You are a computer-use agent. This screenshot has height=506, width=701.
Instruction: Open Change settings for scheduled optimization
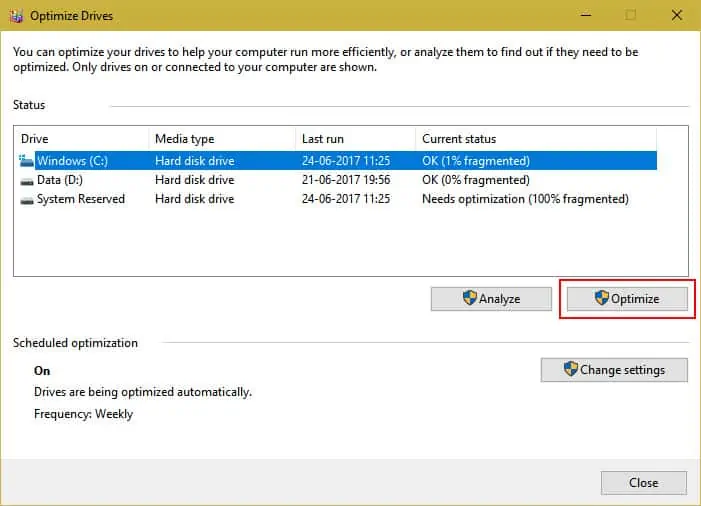click(x=614, y=370)
